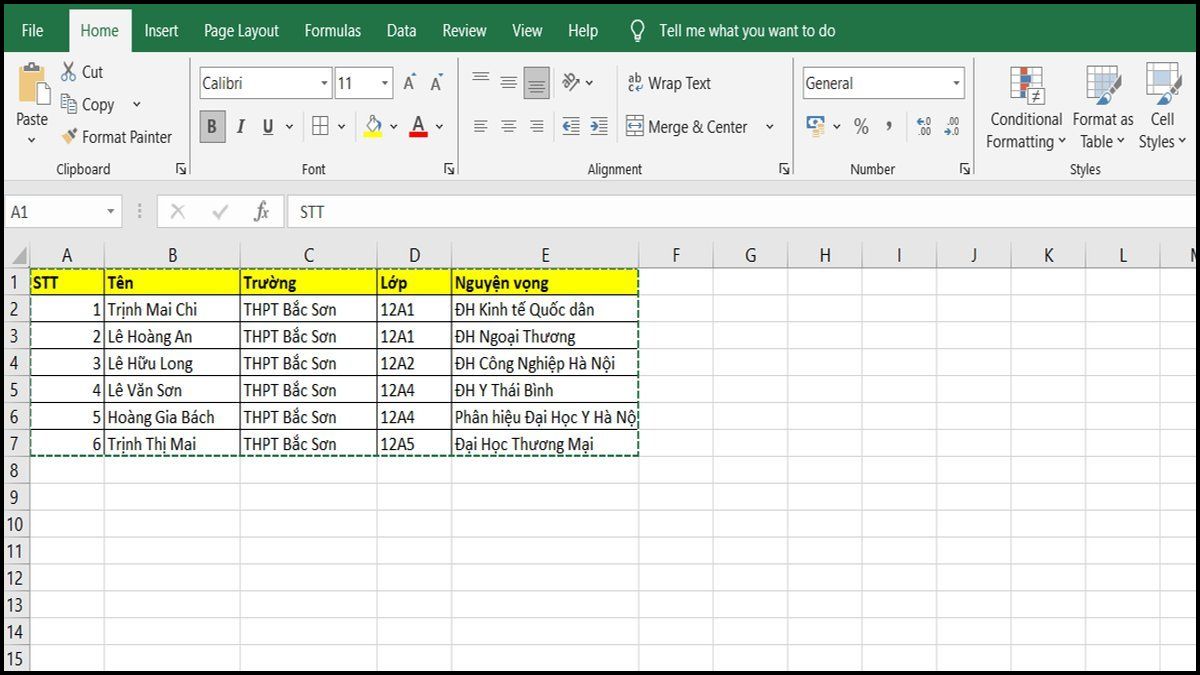The width and height of the screenshot is (1200, 675).
Task: Open the Font Color dropdown arrow
Action: [439, 127]
